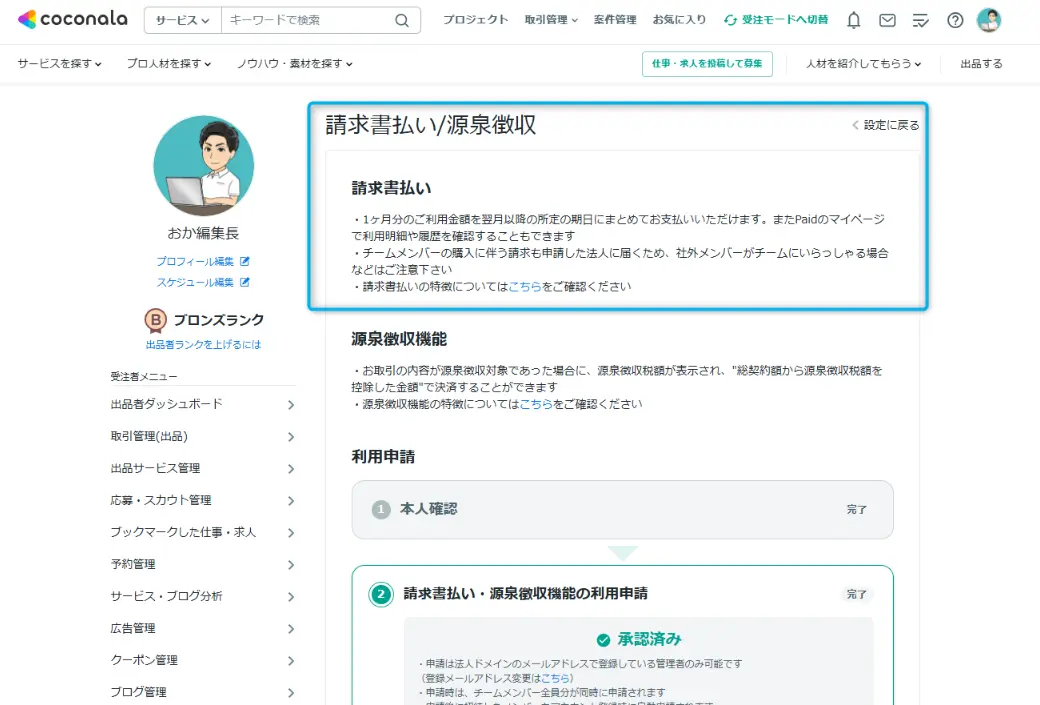Click chevron next to 予約管理

291,564
